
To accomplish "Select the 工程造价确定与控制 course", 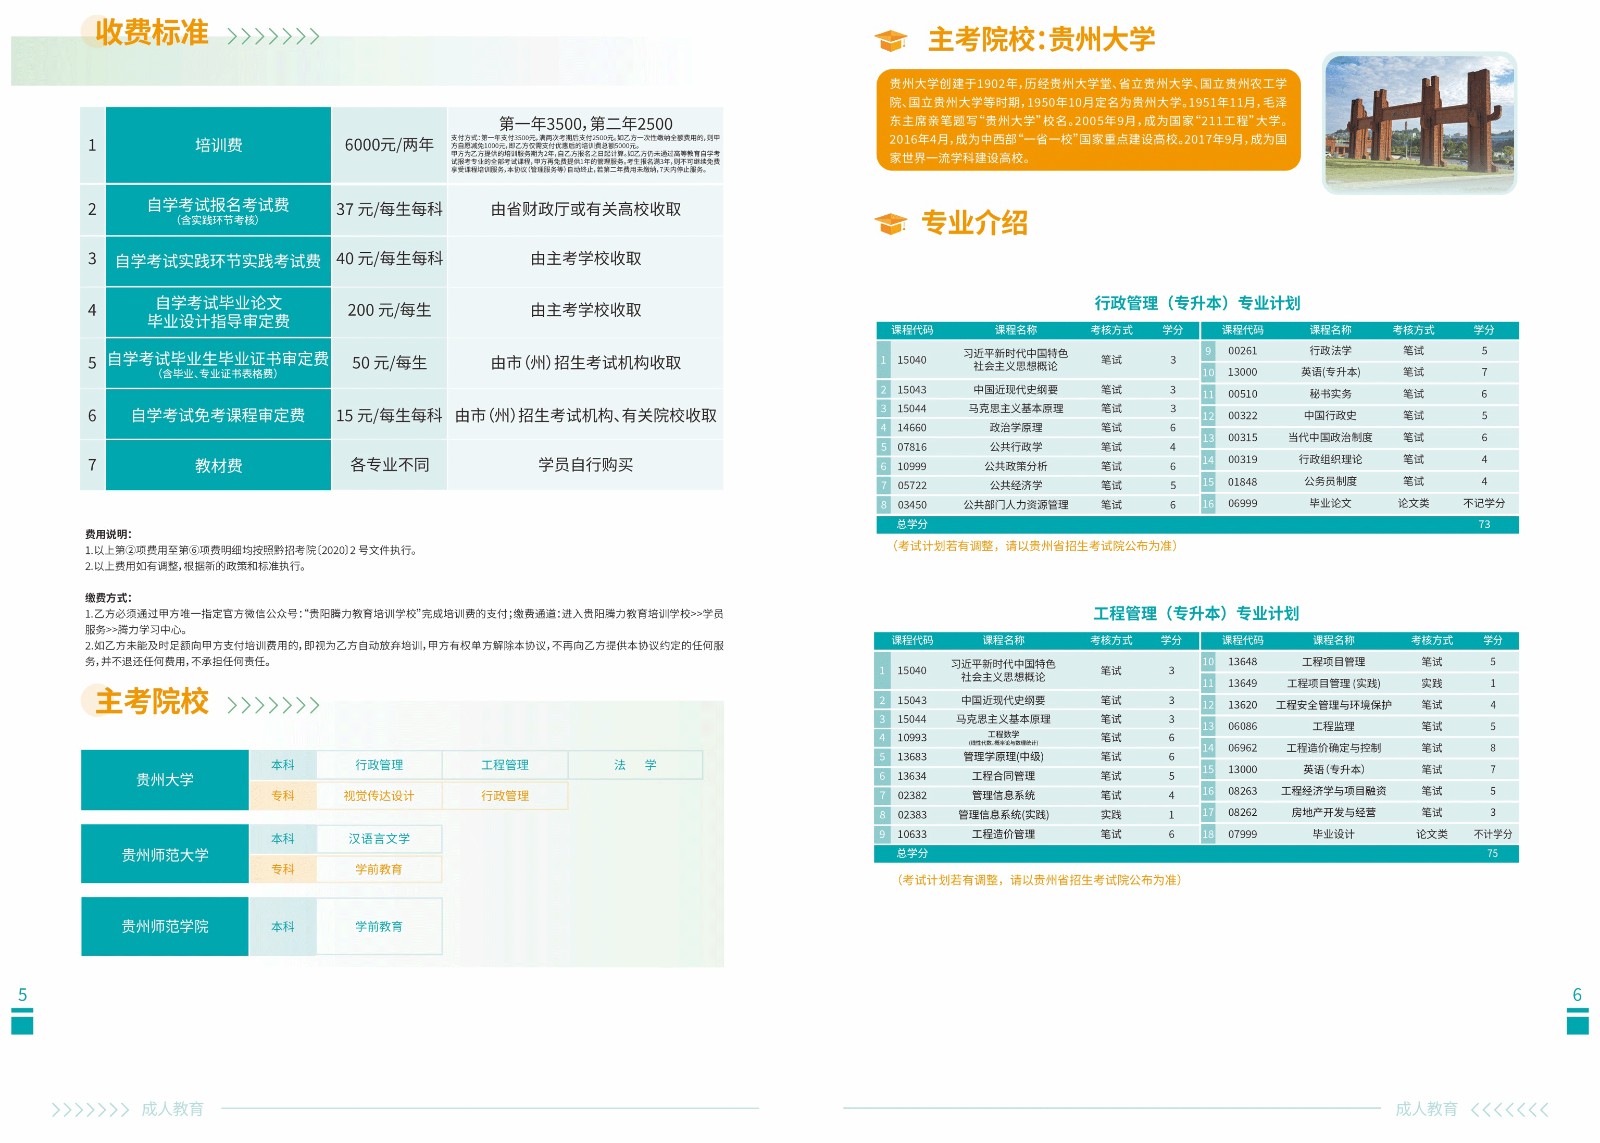I will tap(1333, 748).
